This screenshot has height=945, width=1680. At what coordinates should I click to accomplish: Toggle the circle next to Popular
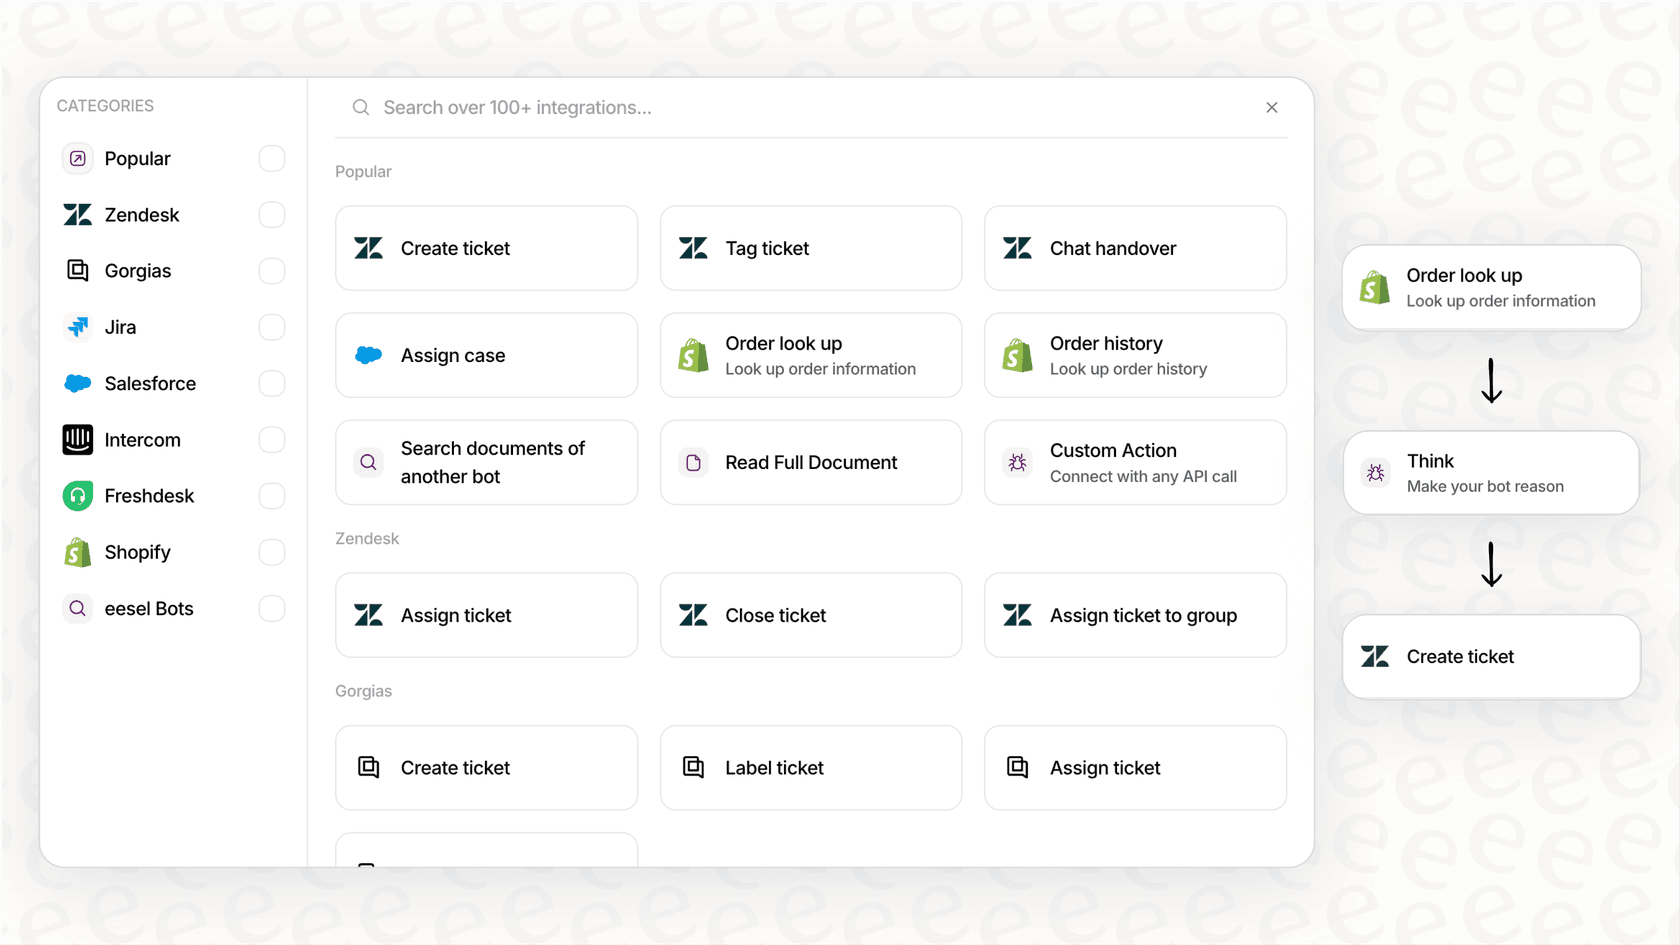[271, 158]
